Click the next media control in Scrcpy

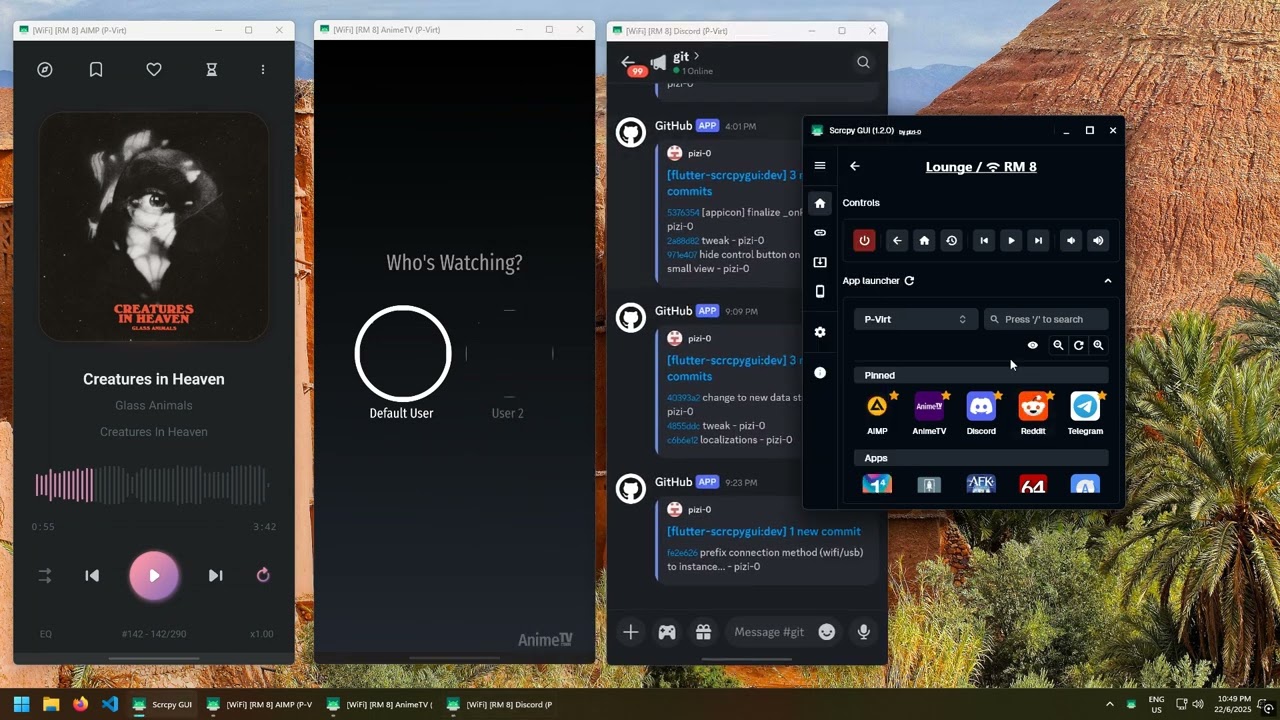1038,240
